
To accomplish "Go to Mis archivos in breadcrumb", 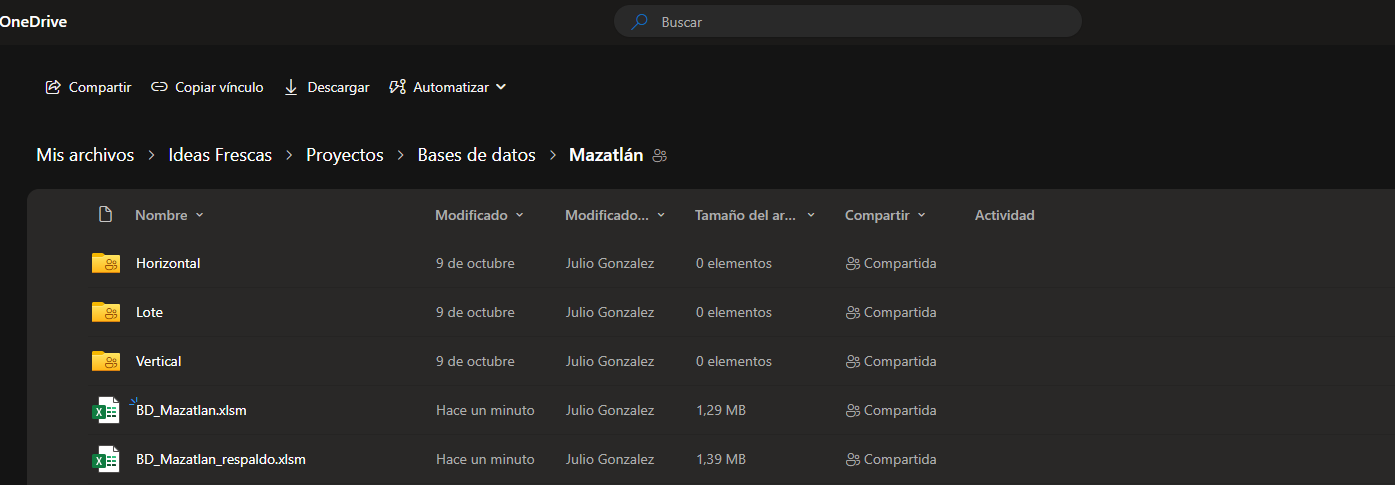I will [x=85, y=155].
